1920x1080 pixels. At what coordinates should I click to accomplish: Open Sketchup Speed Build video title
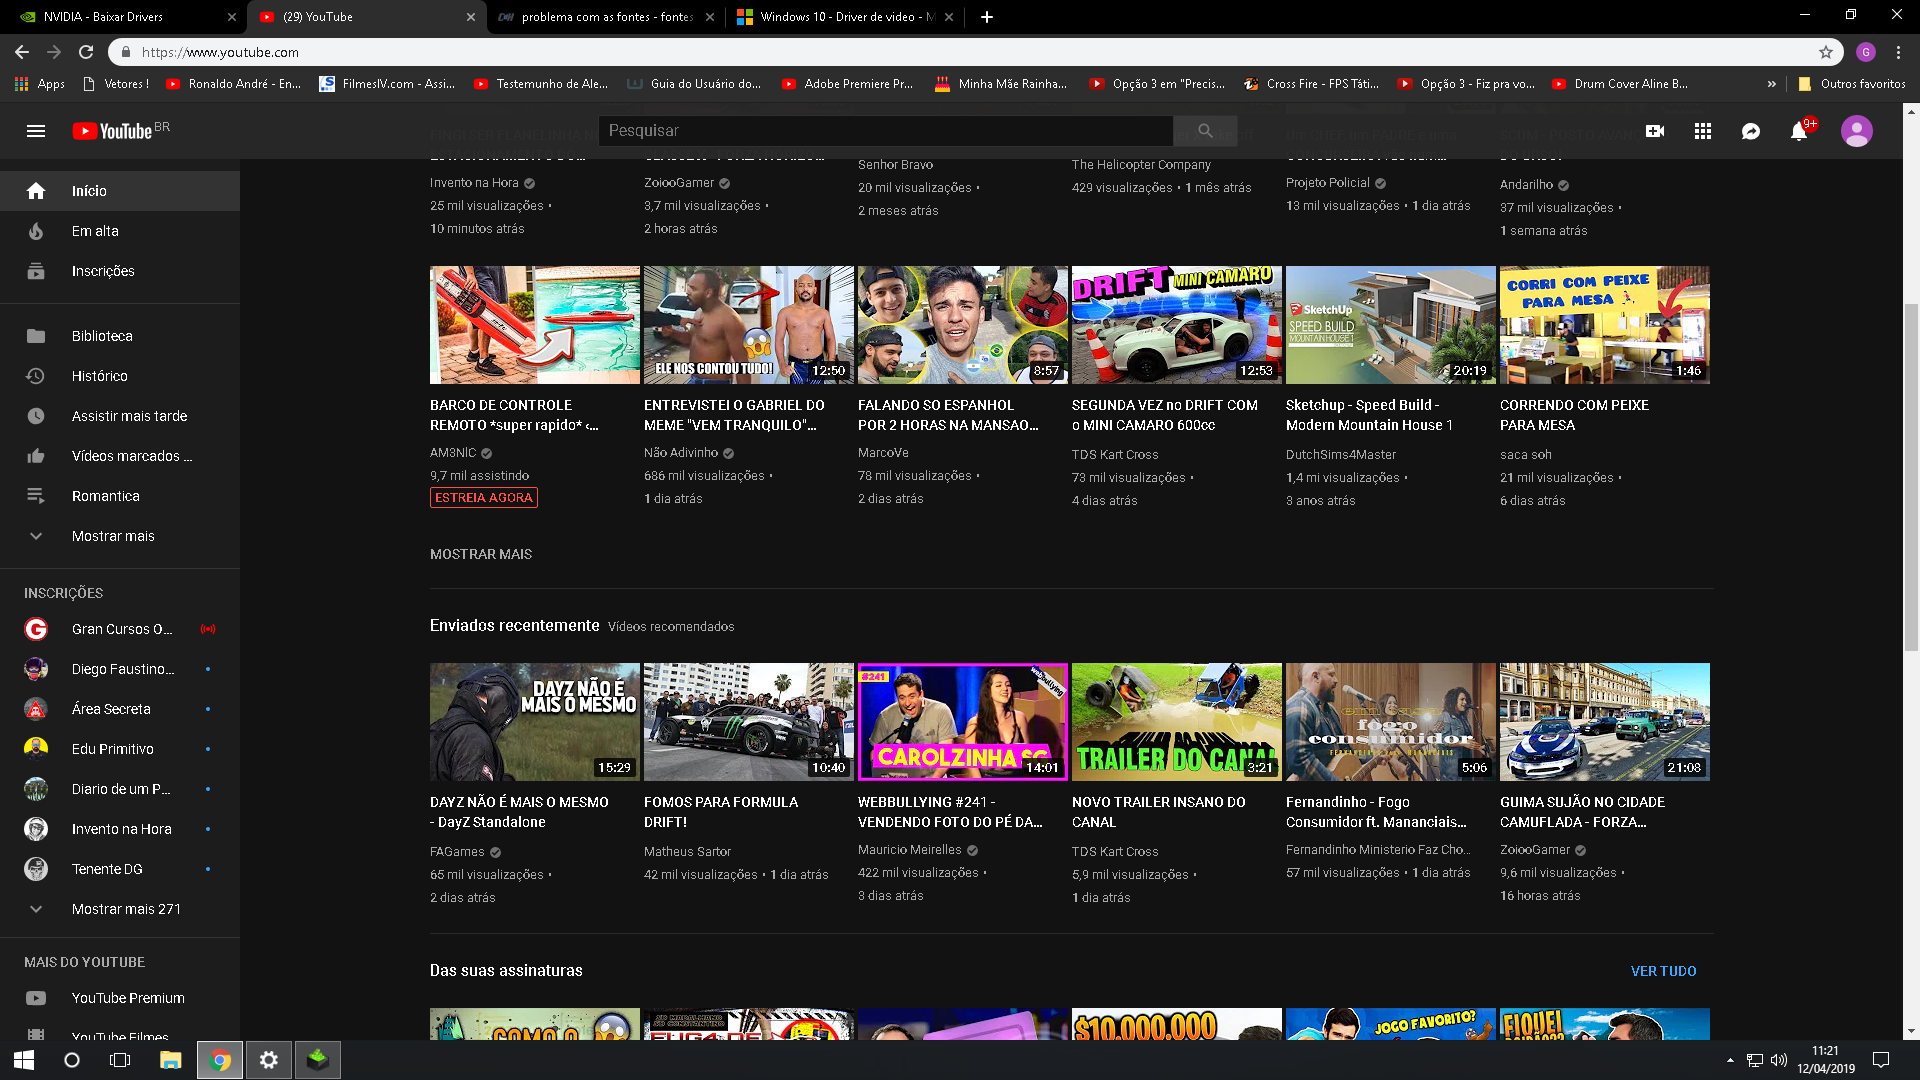click(x=1369, y=415)
